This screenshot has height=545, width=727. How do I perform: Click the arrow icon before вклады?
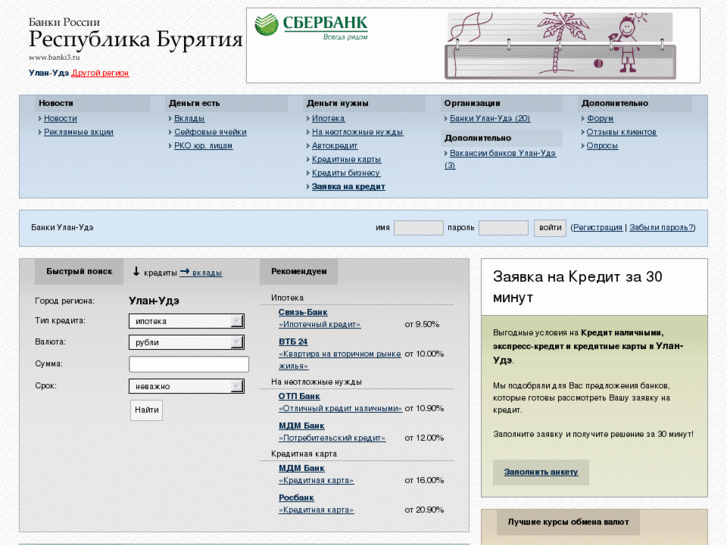(x=185, y=272)
